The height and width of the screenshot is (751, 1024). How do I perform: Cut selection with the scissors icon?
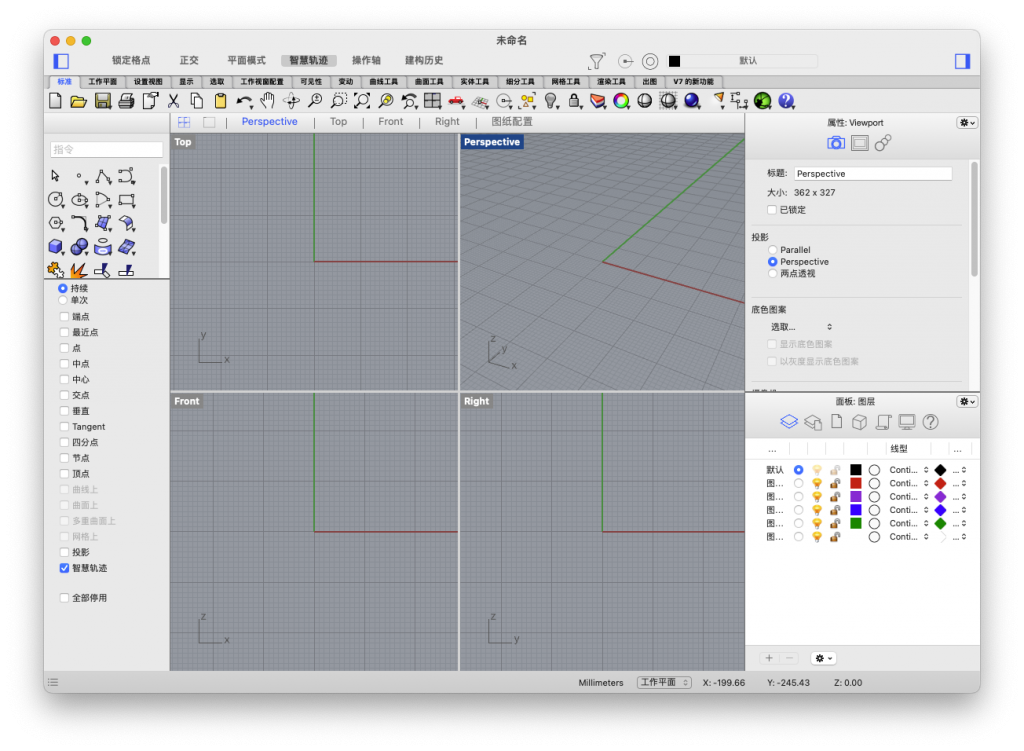click(x=174, y=101)
